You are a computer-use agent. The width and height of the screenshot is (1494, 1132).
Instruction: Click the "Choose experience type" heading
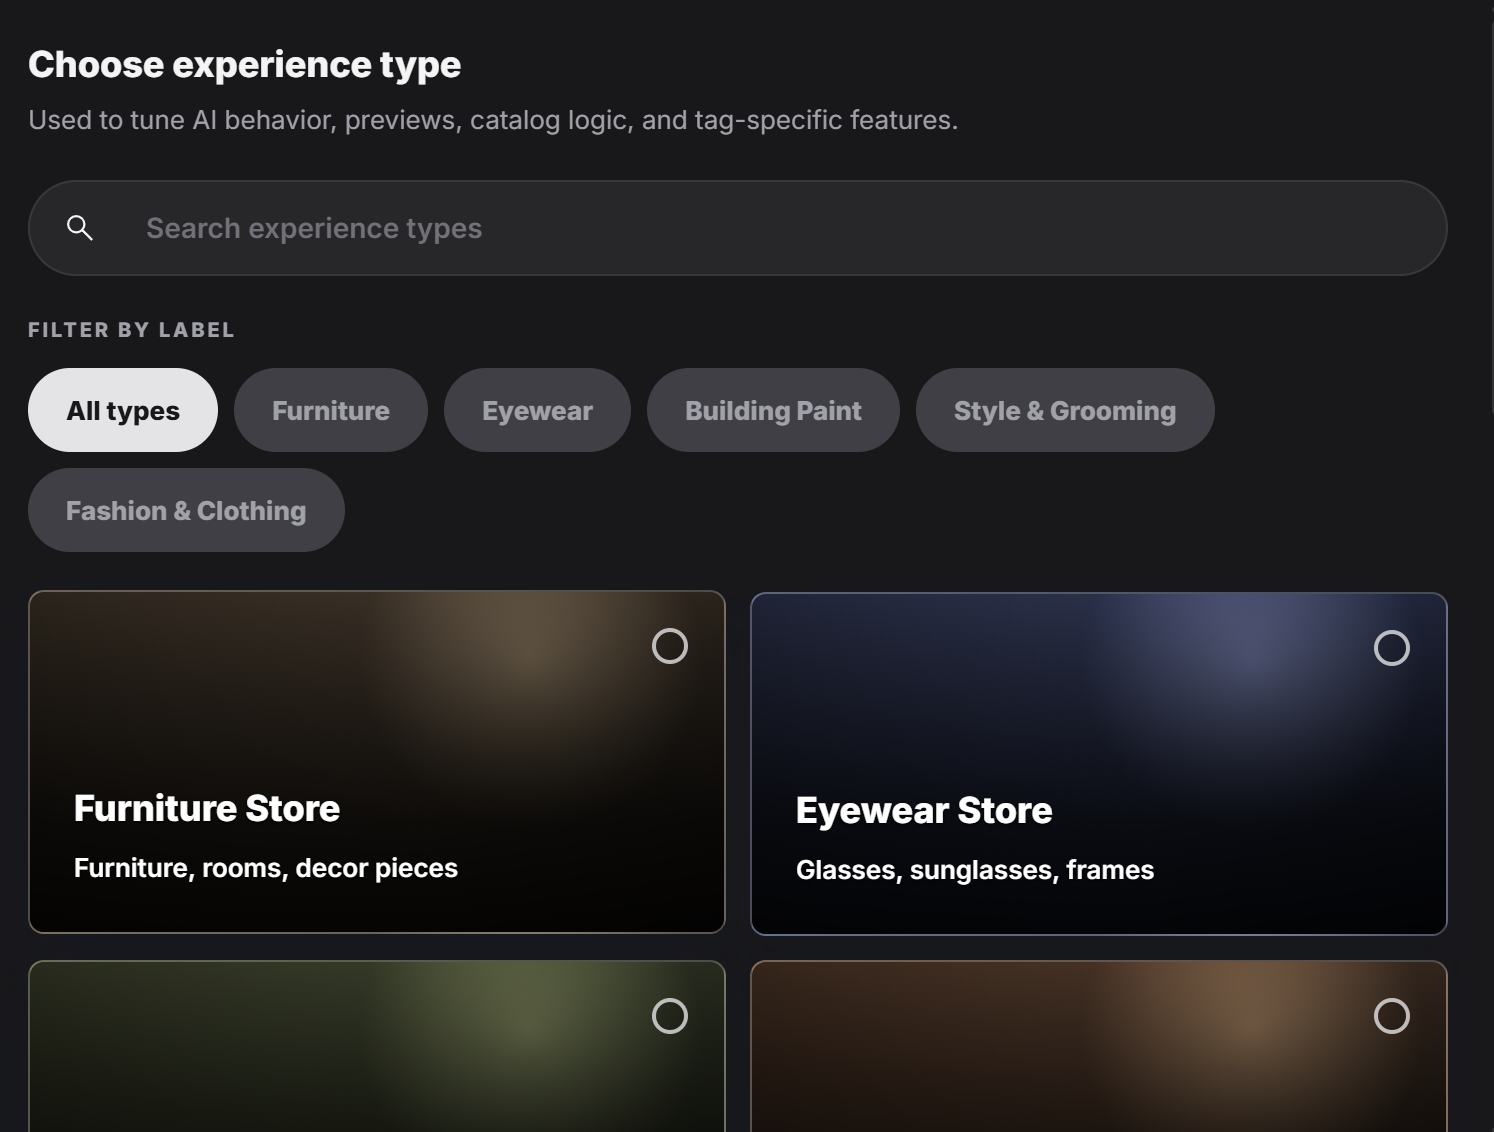pyautogui.click(x=245, y=64)
